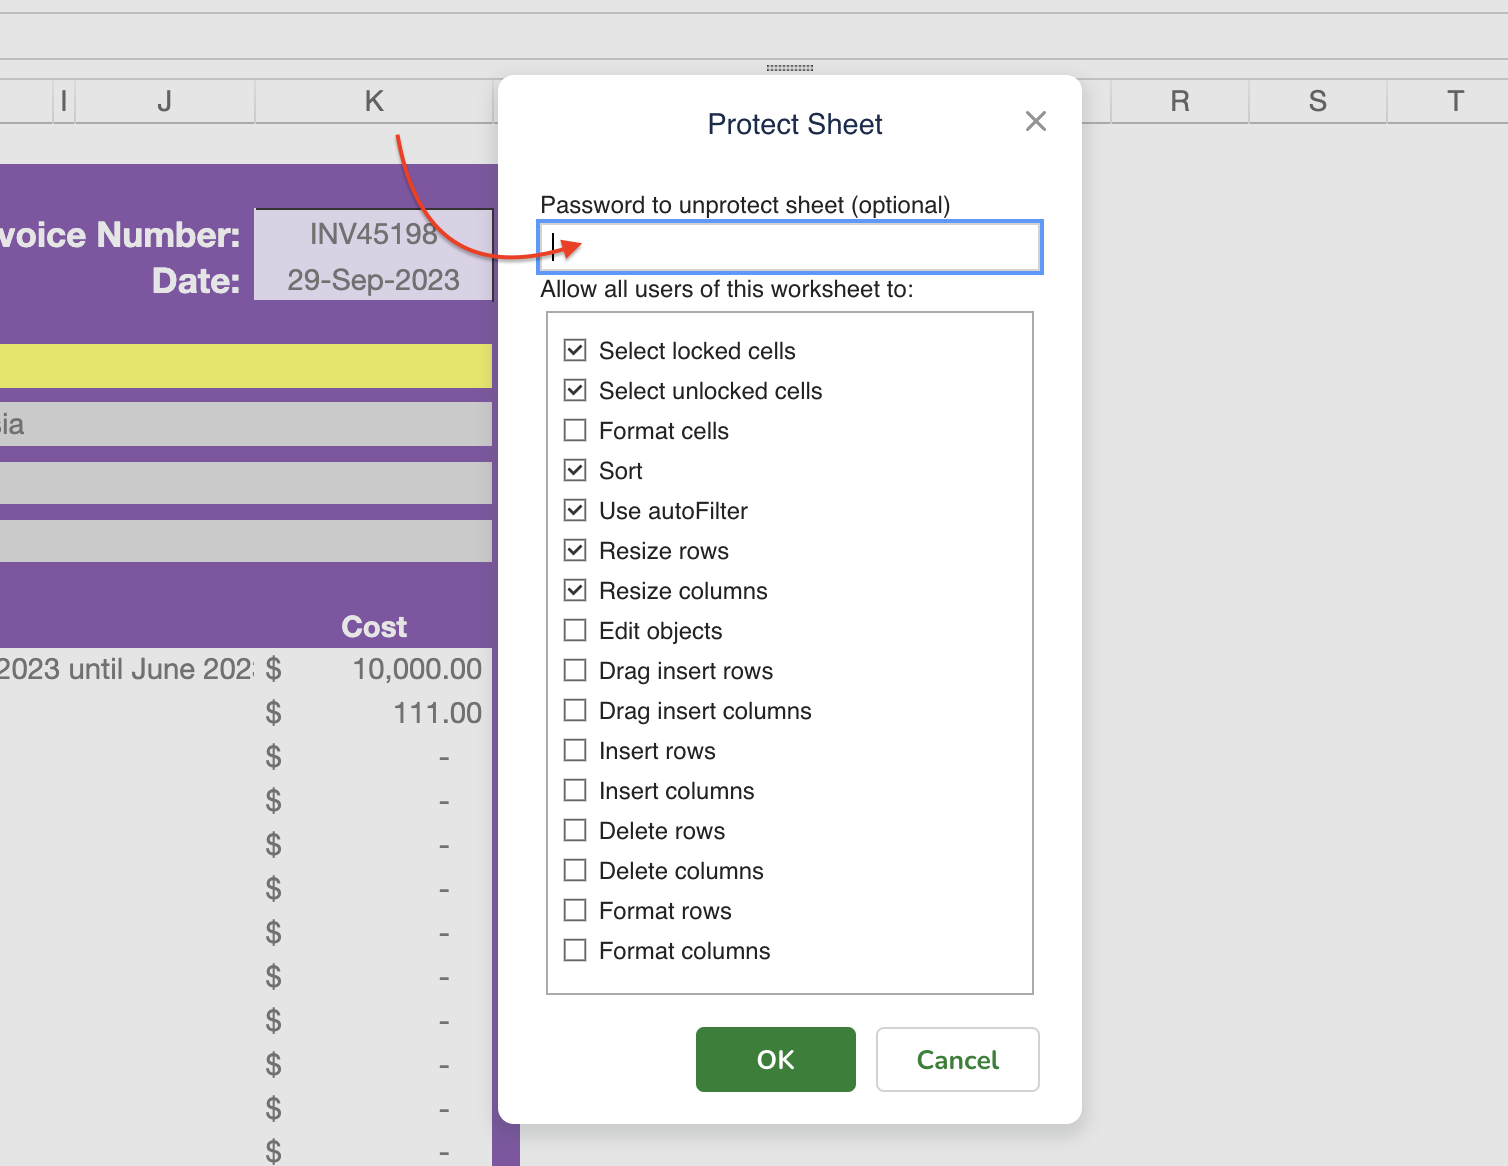Disable the Sort permission checkbox

(575, 471)
